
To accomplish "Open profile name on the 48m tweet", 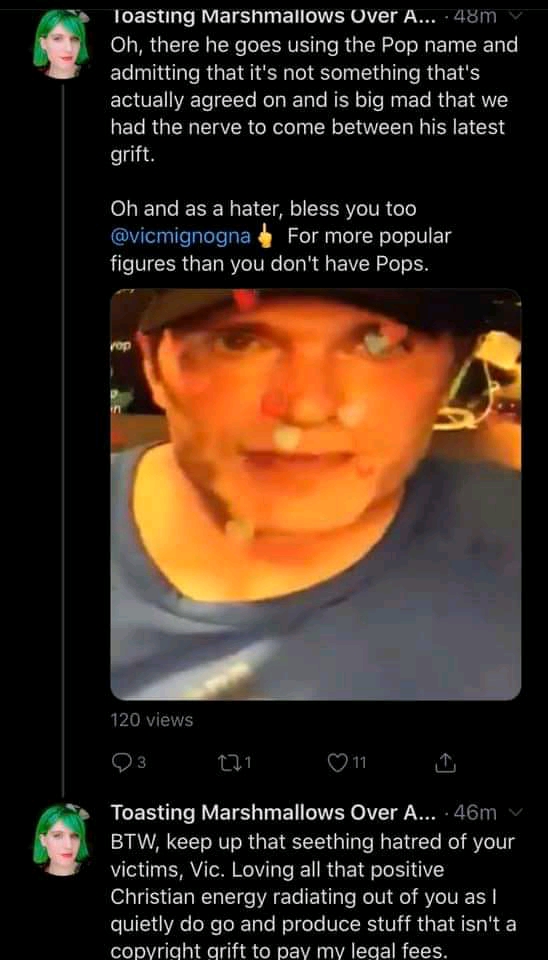I will (x=273, y=18).
